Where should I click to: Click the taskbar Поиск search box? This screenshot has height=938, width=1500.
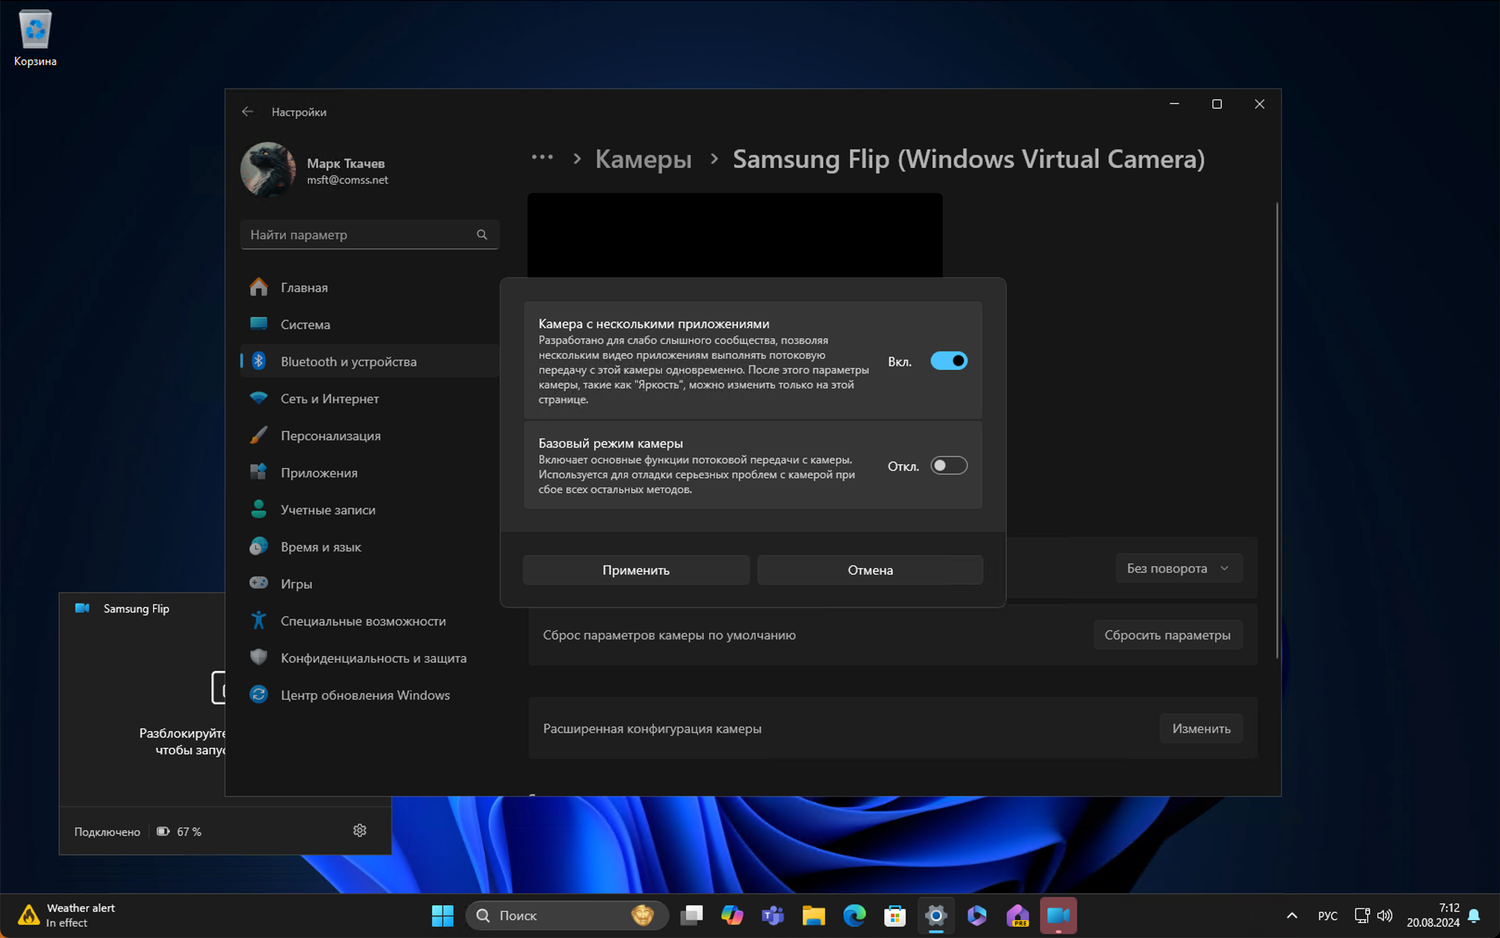566,915
